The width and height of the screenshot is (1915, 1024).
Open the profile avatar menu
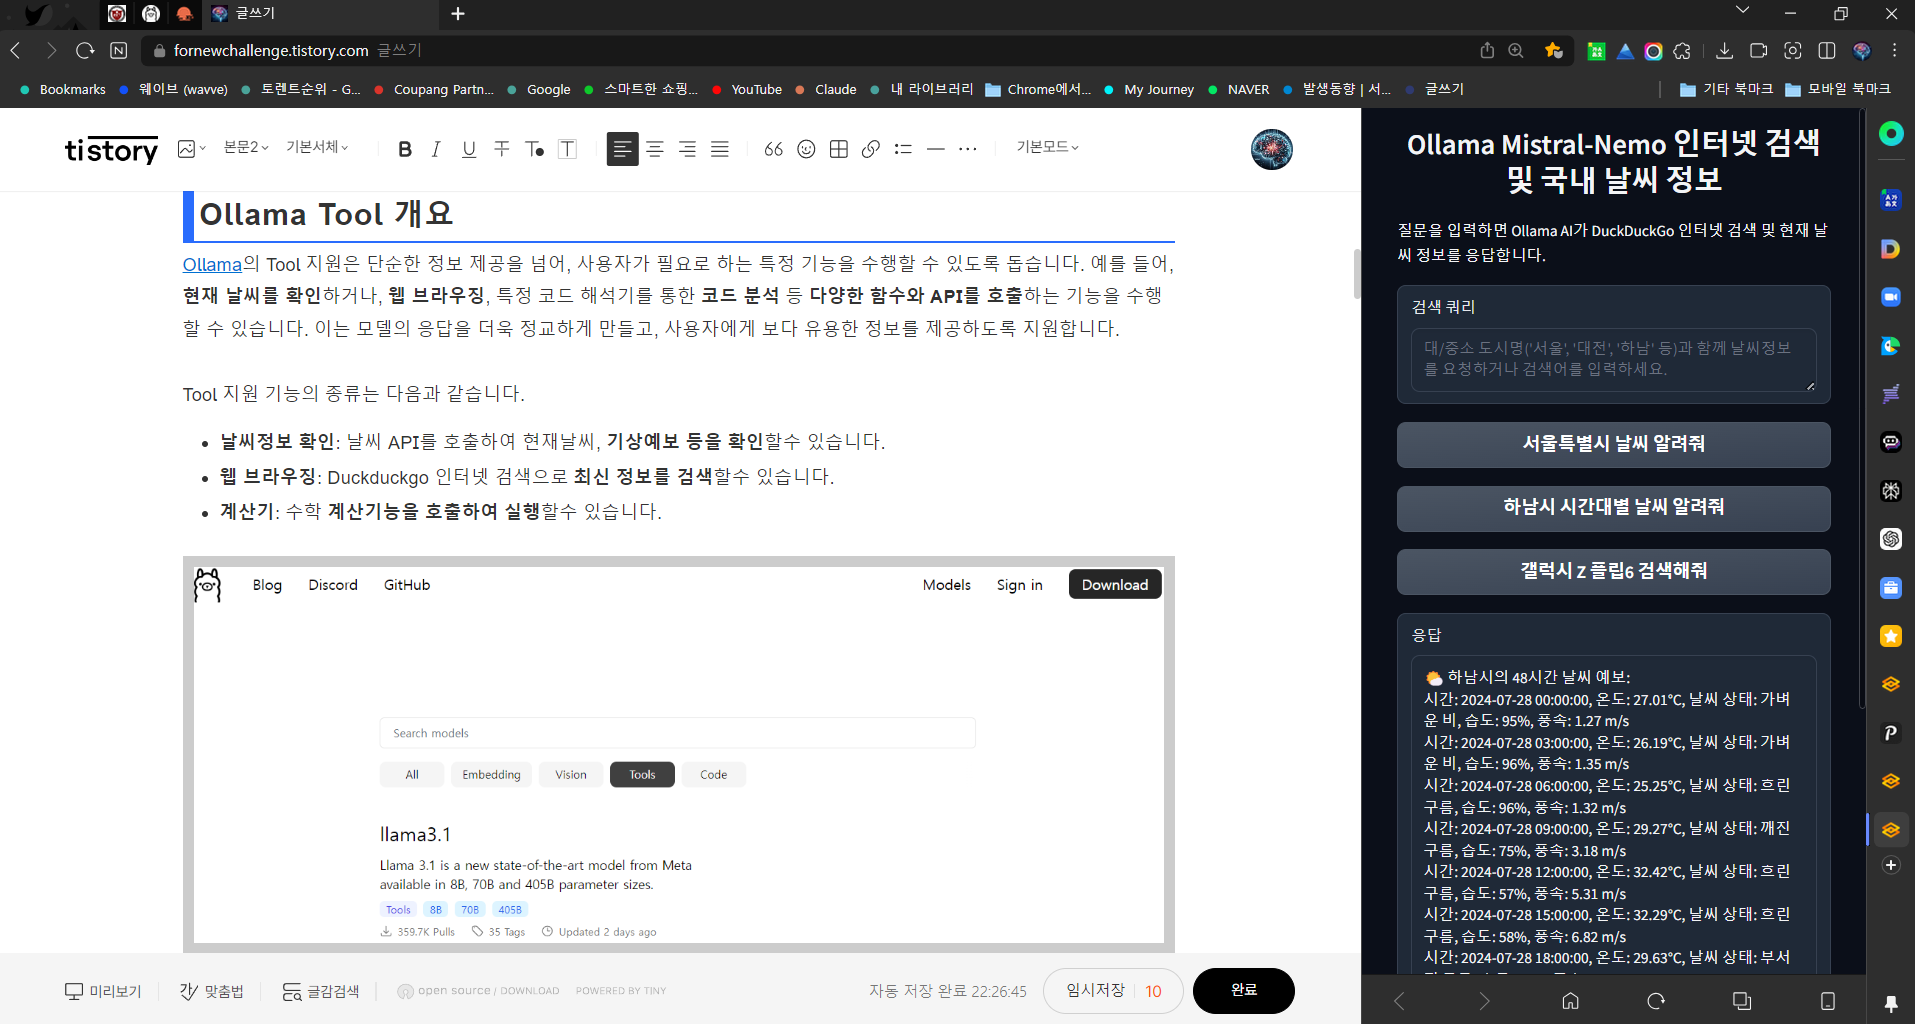coord(1272,149)
